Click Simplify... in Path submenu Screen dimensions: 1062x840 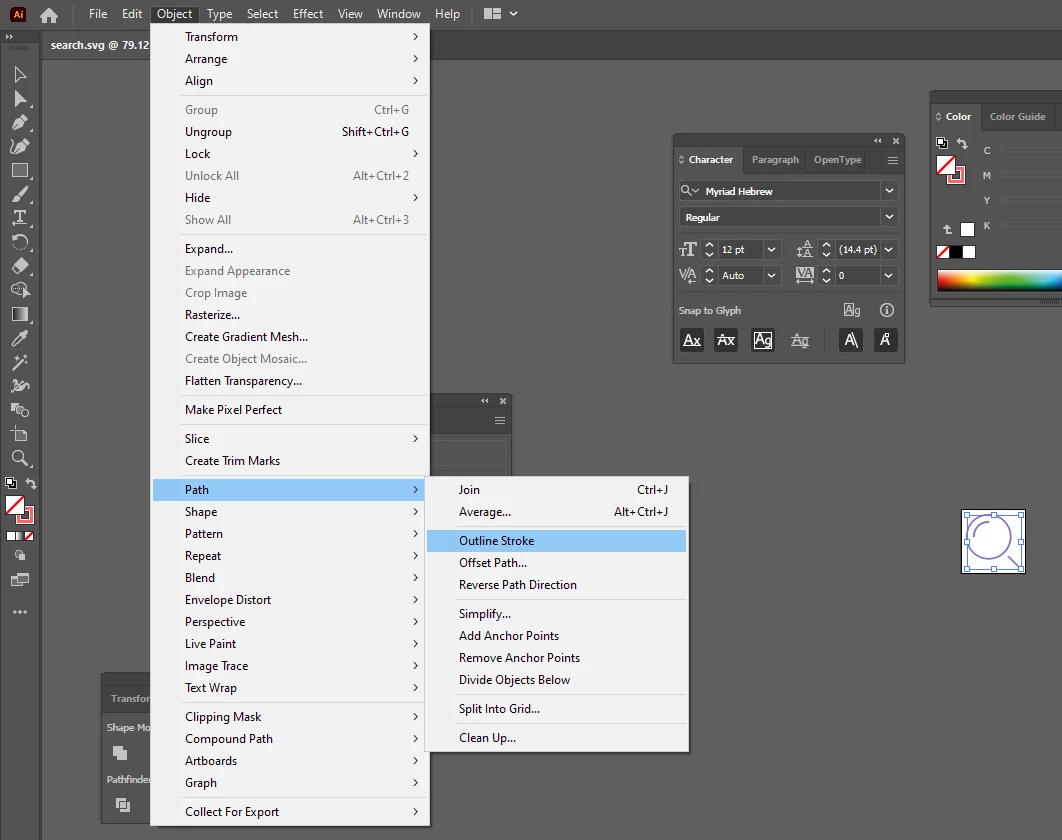point(557,614)
